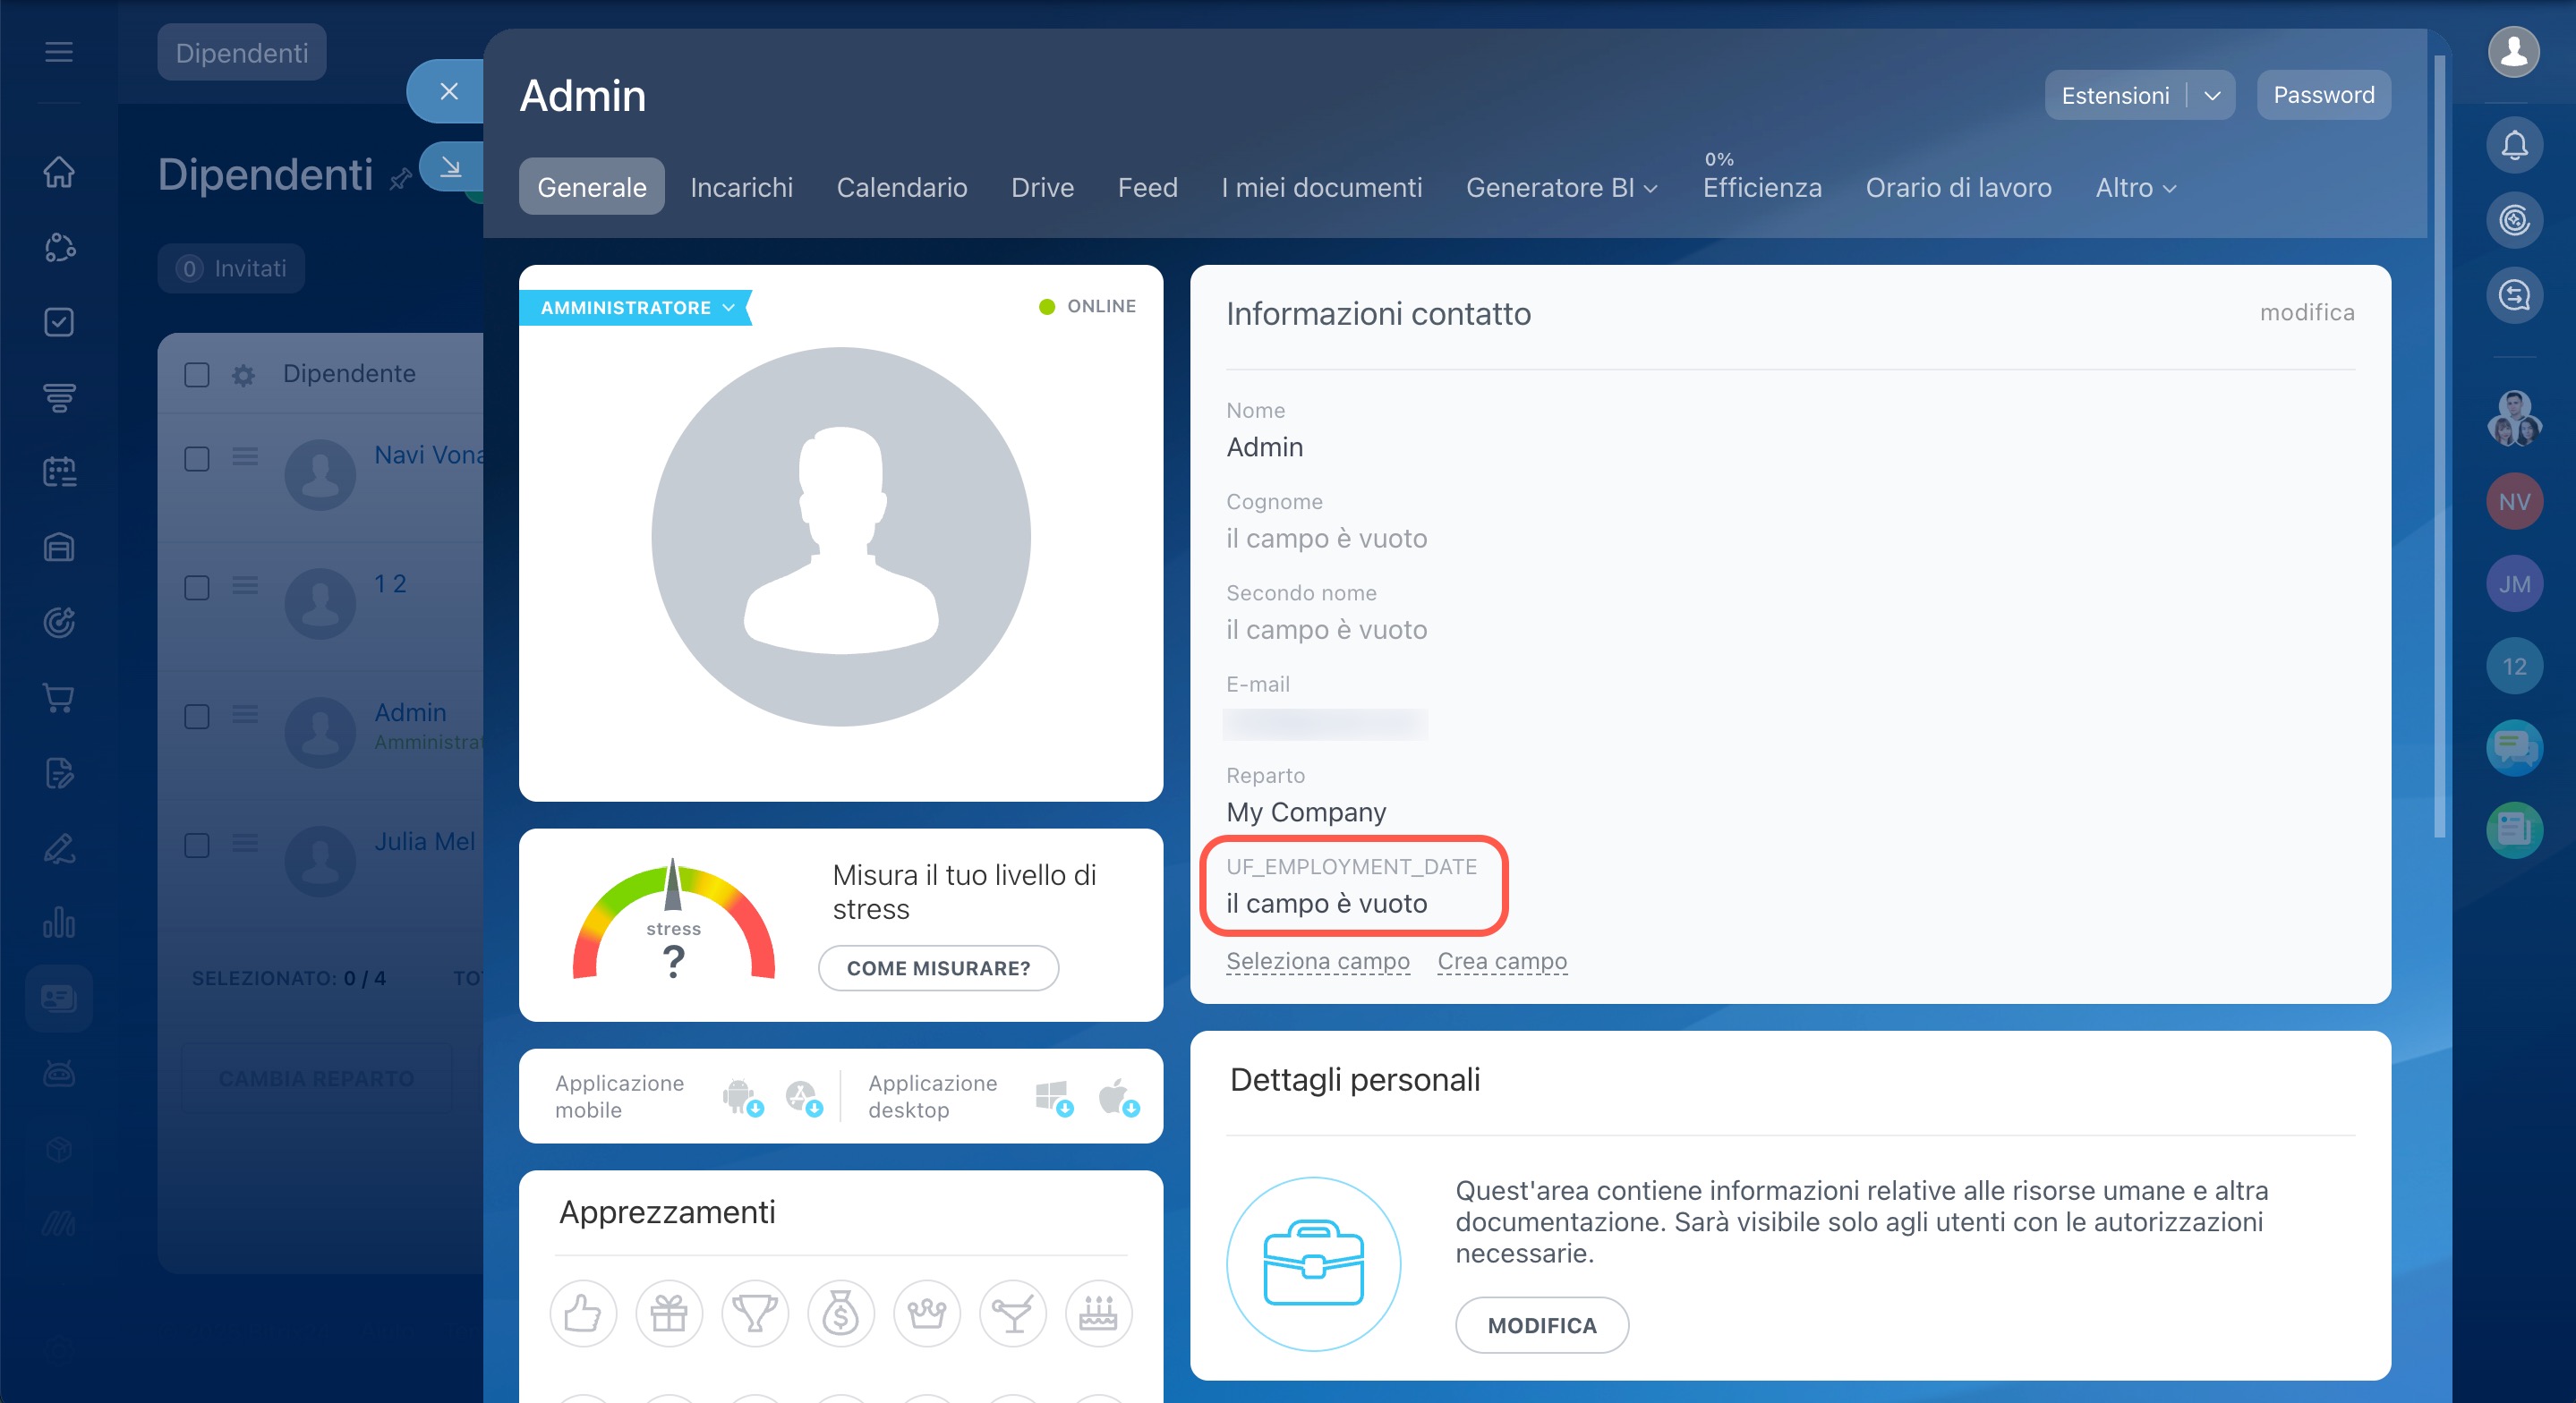The image size is (2576, 1403).
Task: Click the Android mobile app download icon
Action: pos(741,1097)
